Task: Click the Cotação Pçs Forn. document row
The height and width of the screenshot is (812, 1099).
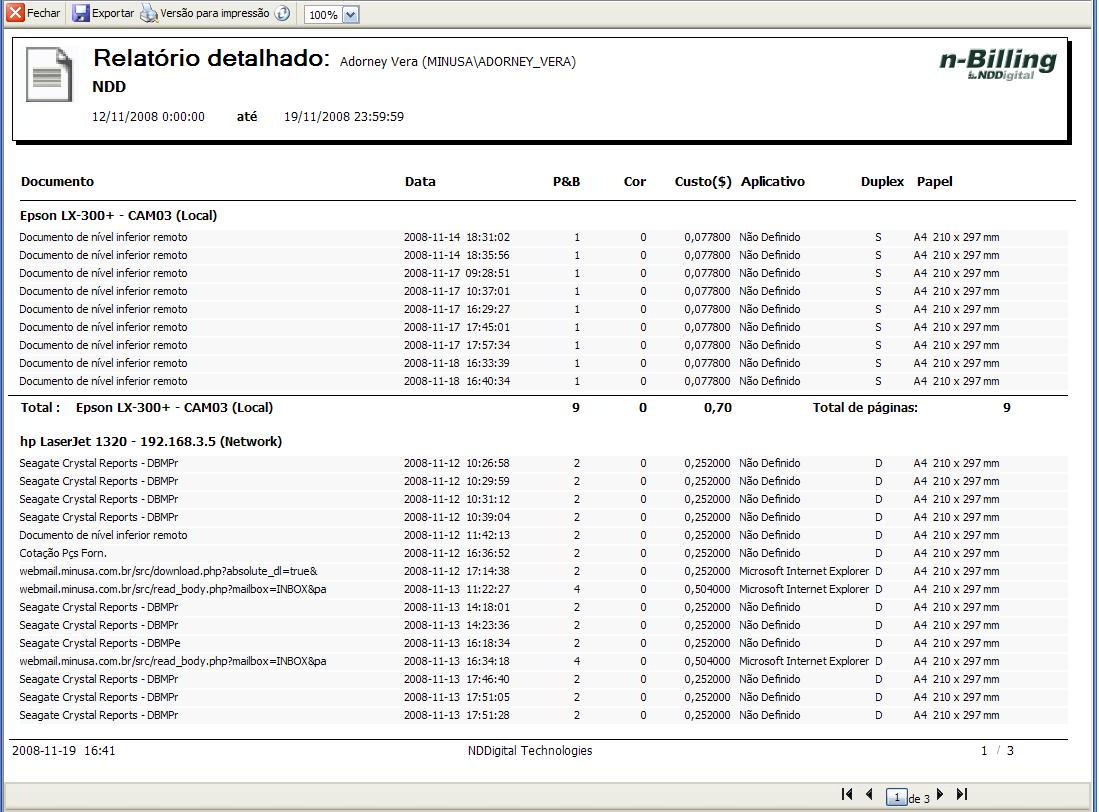Action: [63, 553]
